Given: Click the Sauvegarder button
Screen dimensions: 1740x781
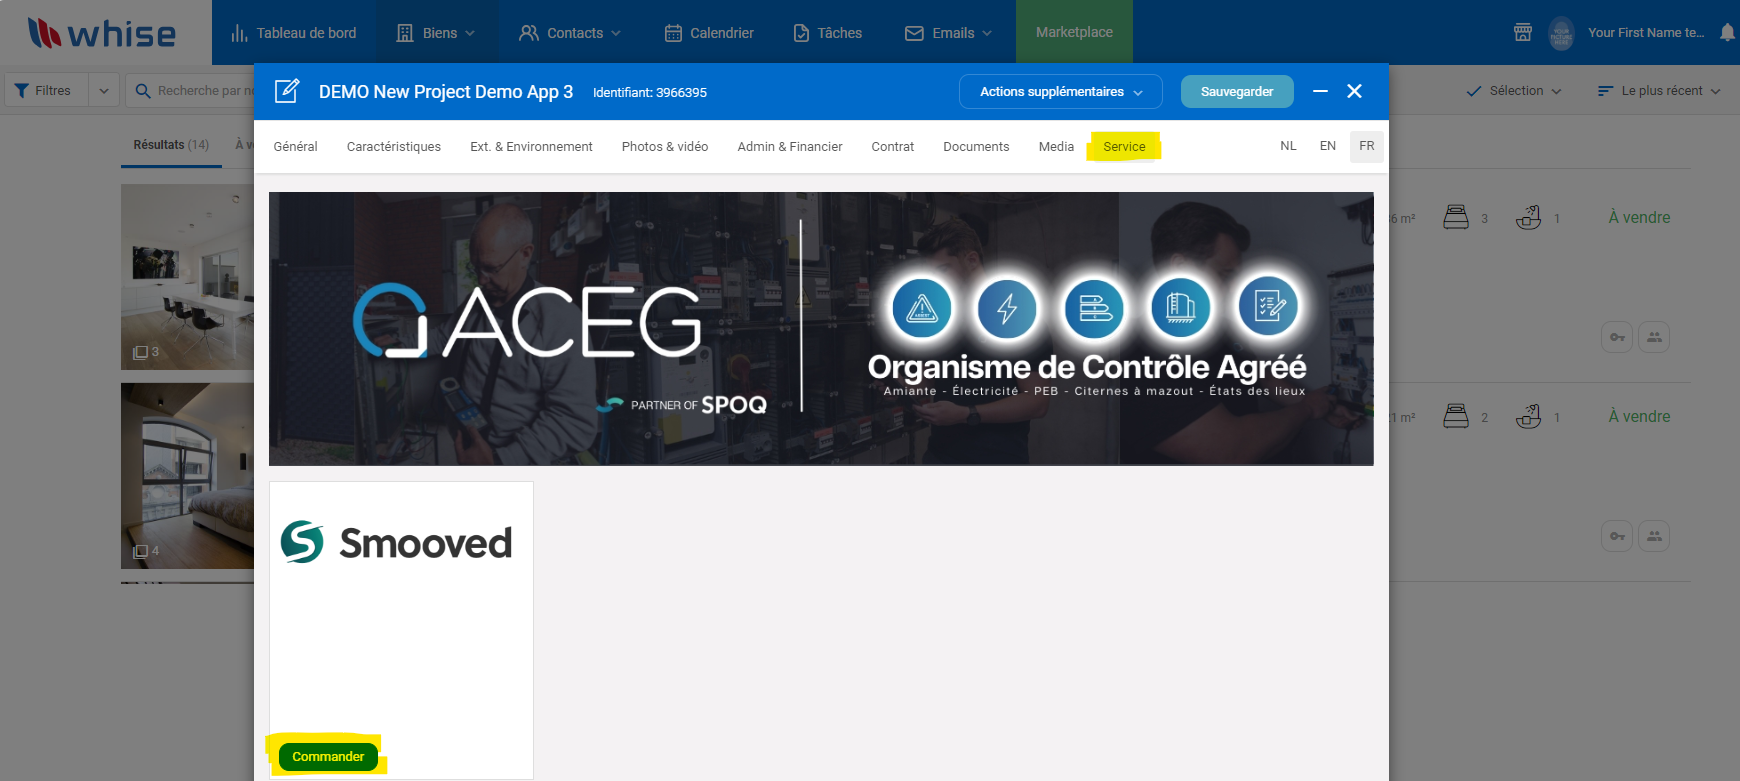Looking at the screenshot, I should click(1237, 91).
